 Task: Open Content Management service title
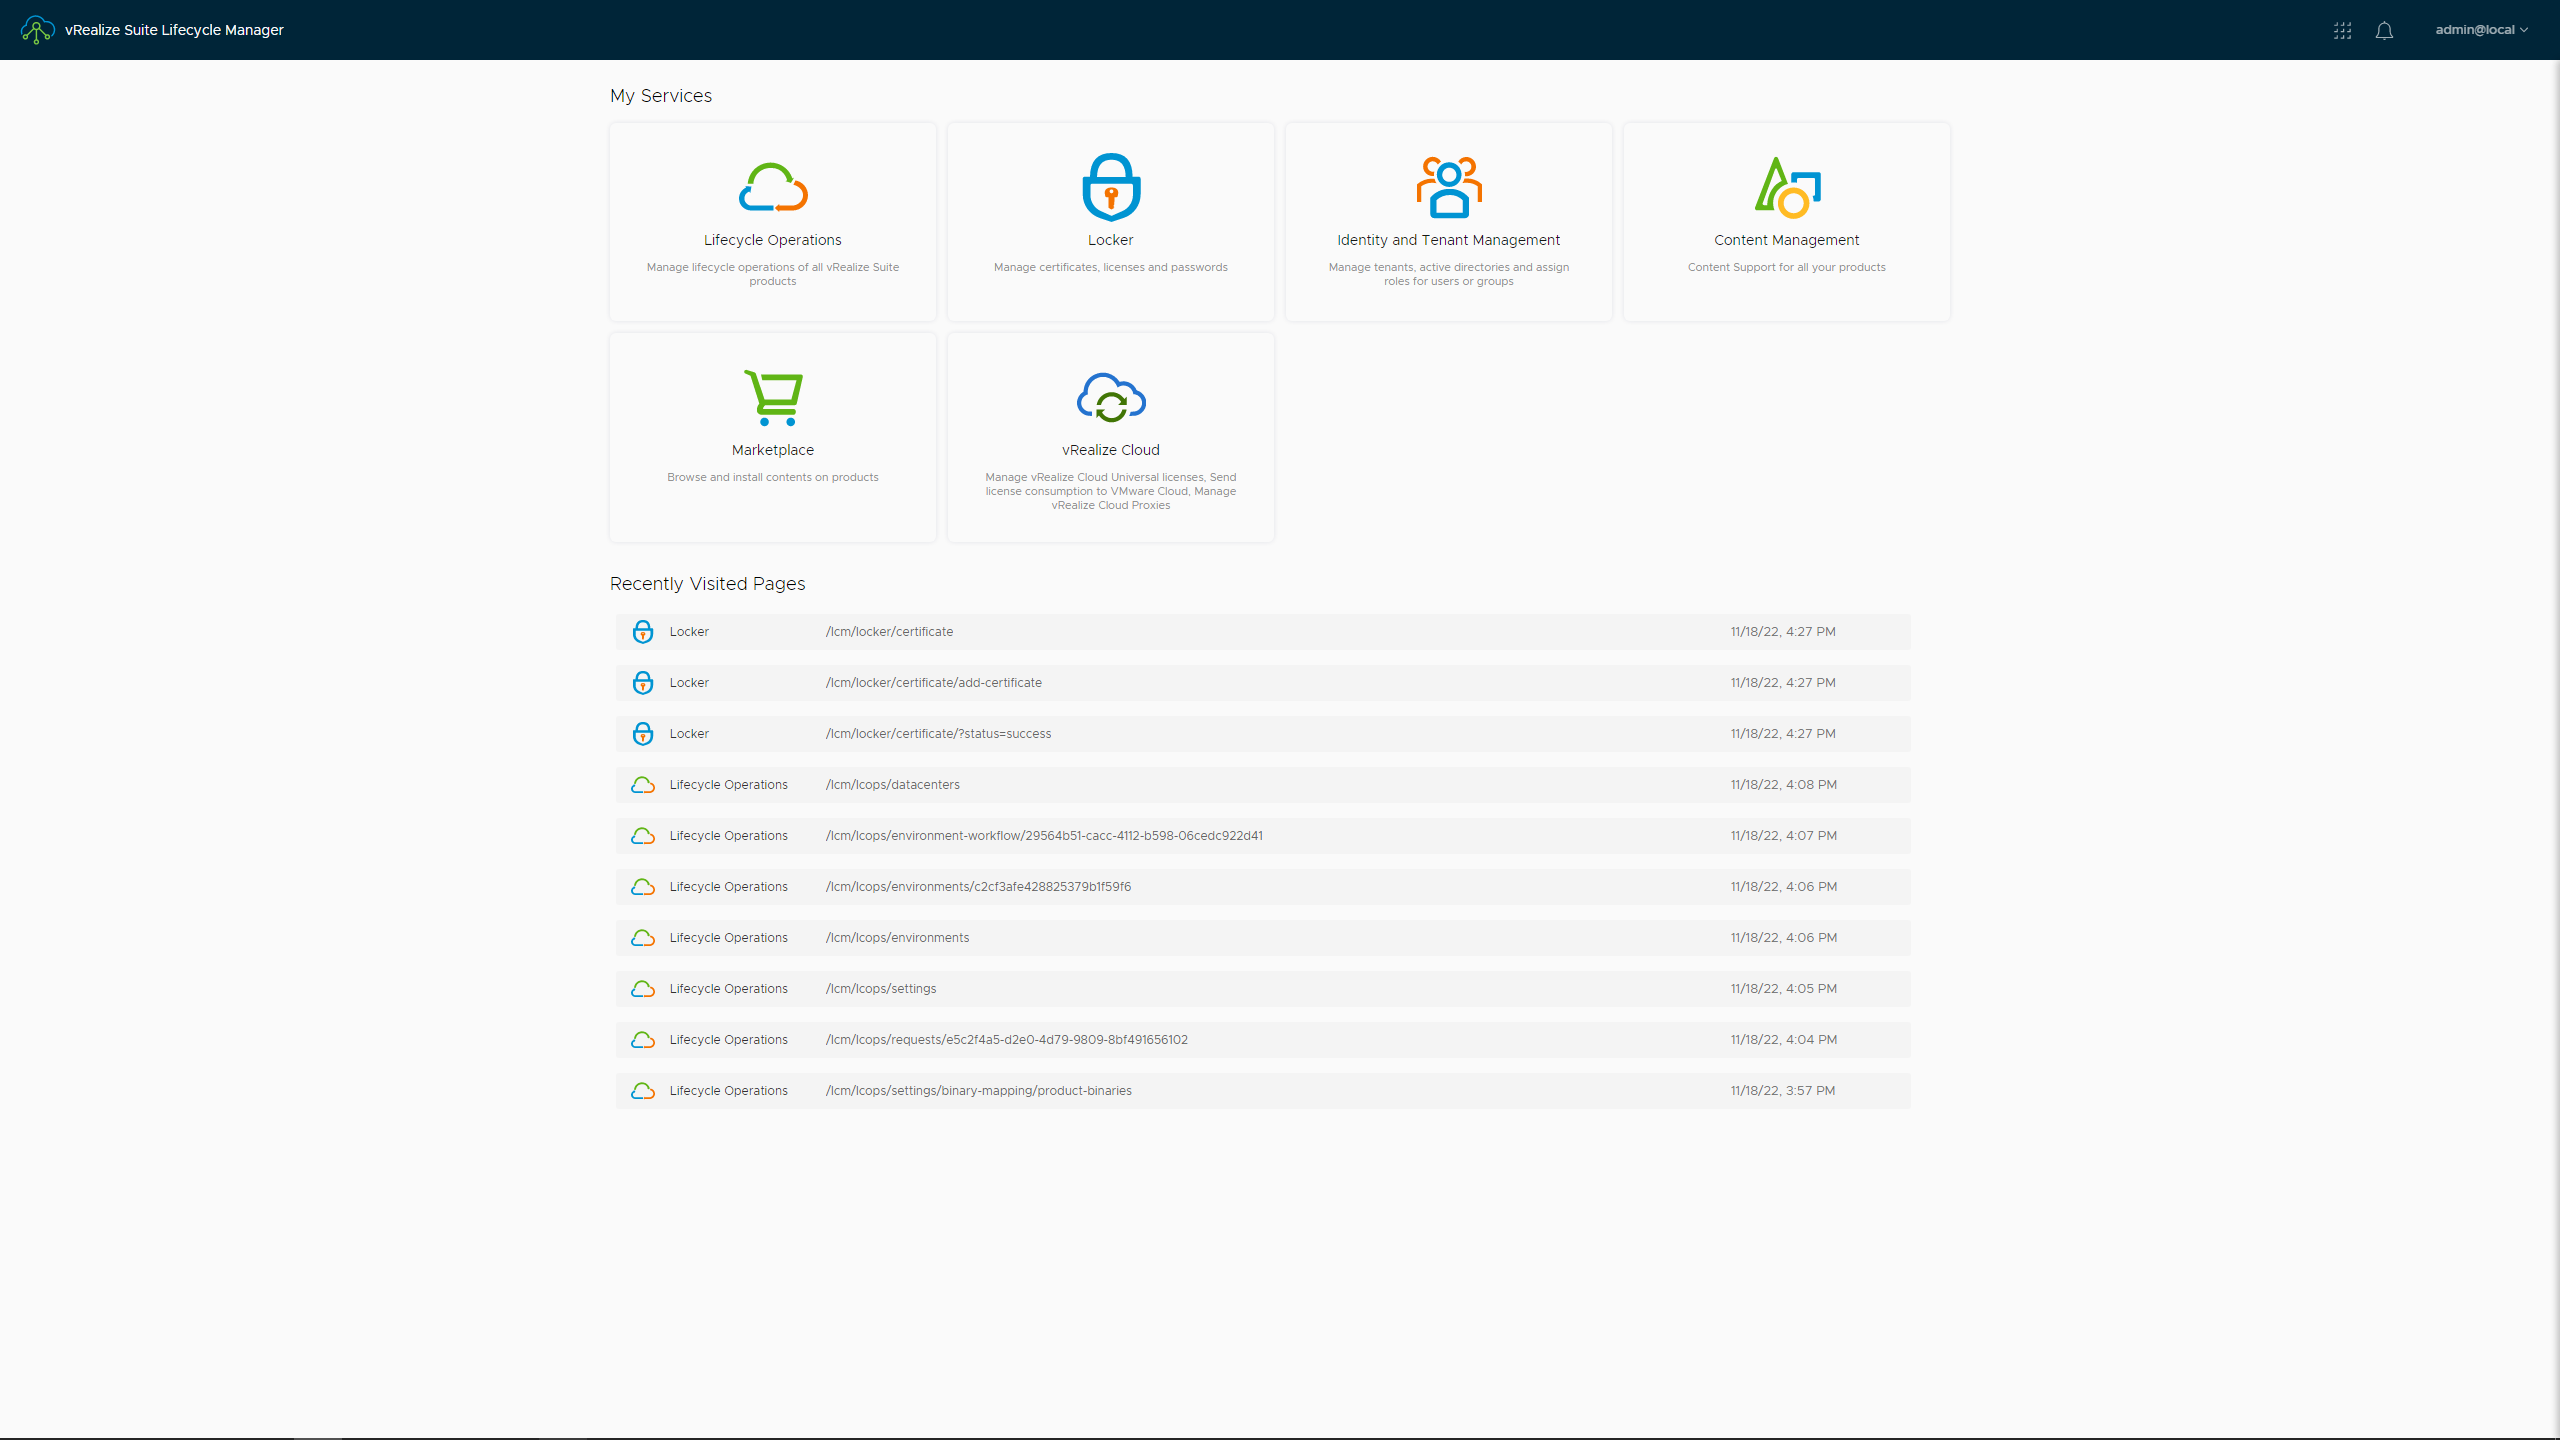1787,240
